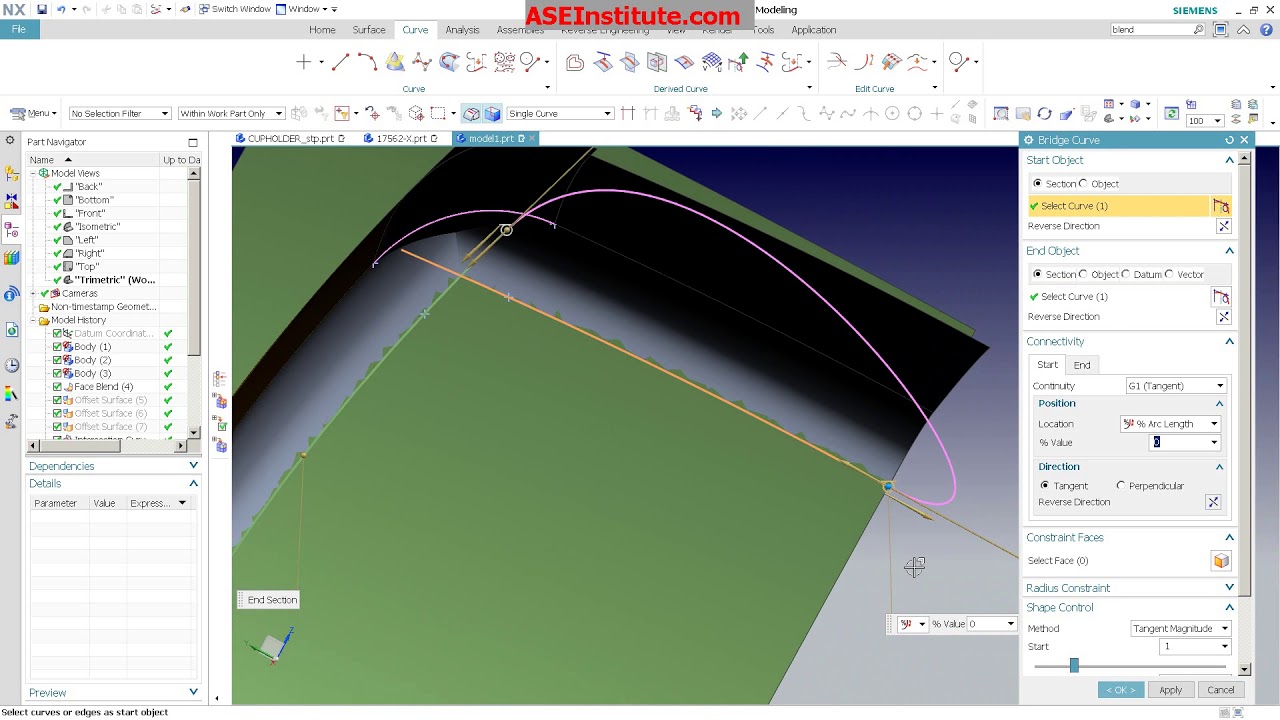
Task: Open the Single Curve rule dropdown
Action: tap(560, 114)
